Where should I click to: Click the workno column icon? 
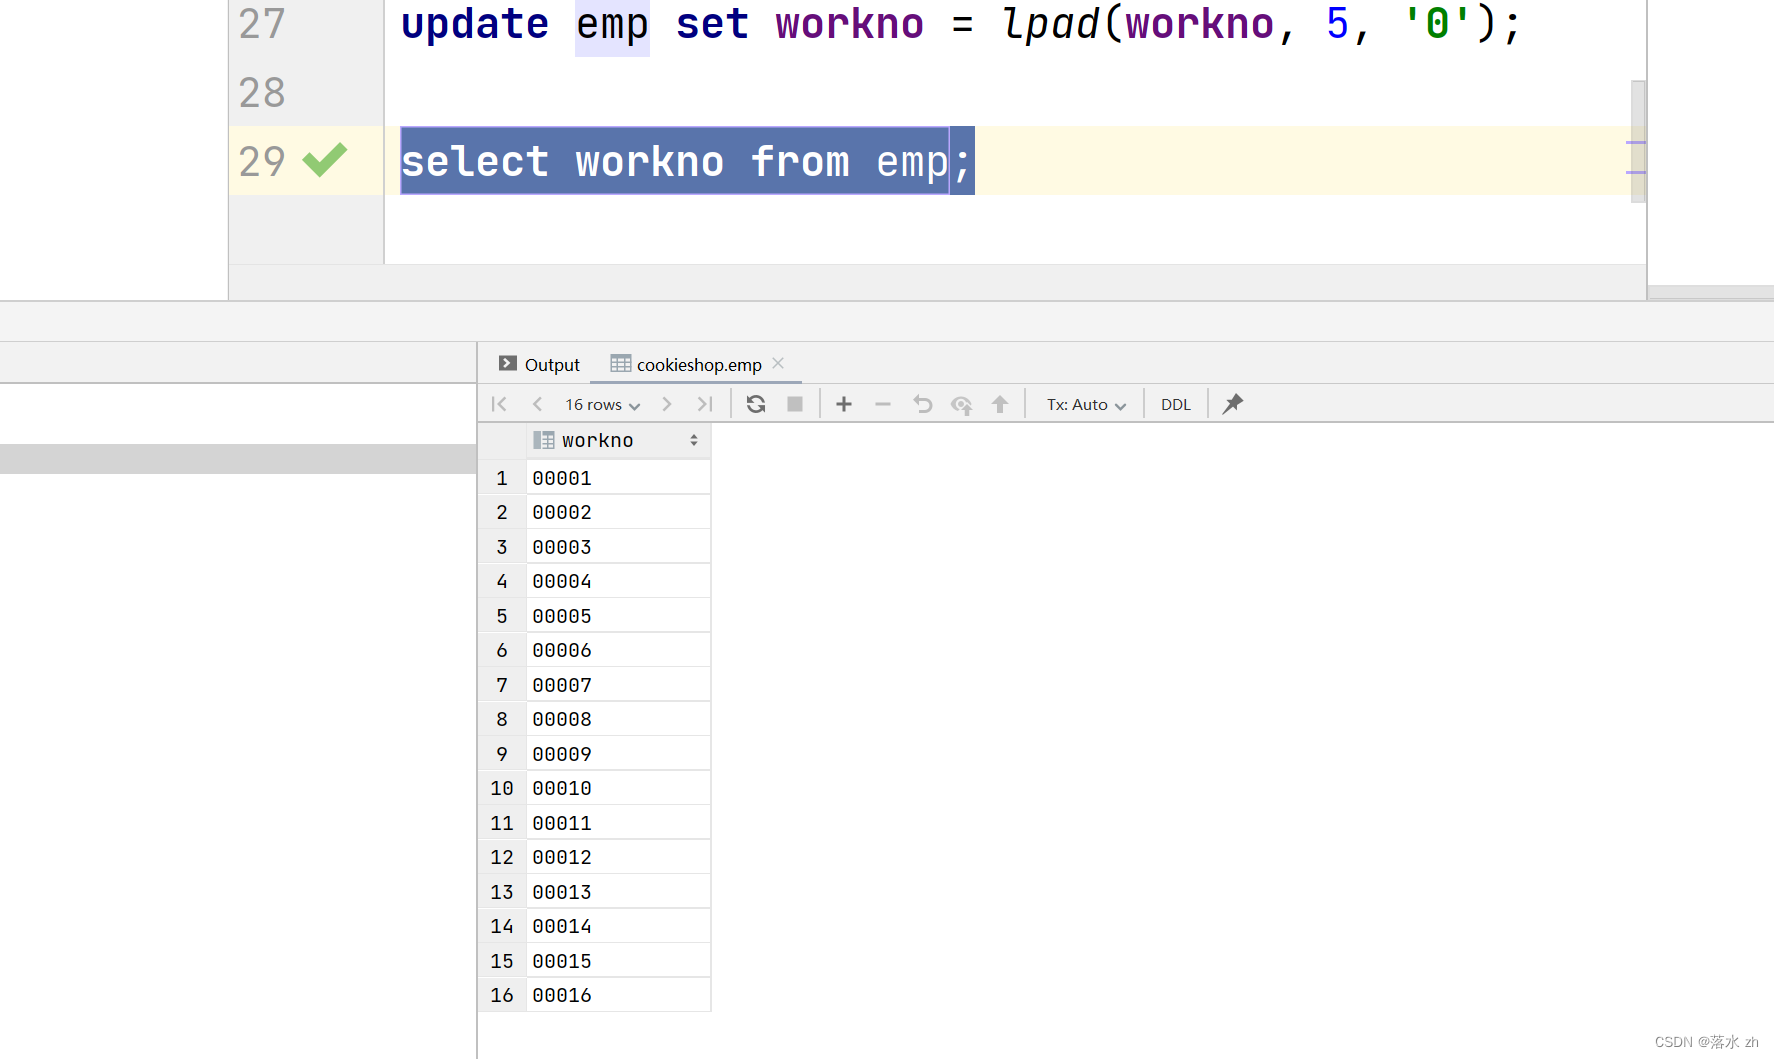[x=544, y=440]
